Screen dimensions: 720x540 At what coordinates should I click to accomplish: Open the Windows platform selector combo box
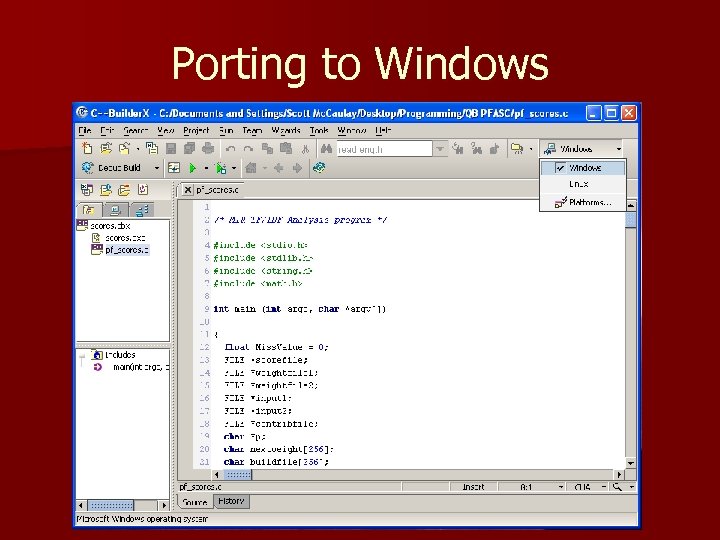point(582,149)
